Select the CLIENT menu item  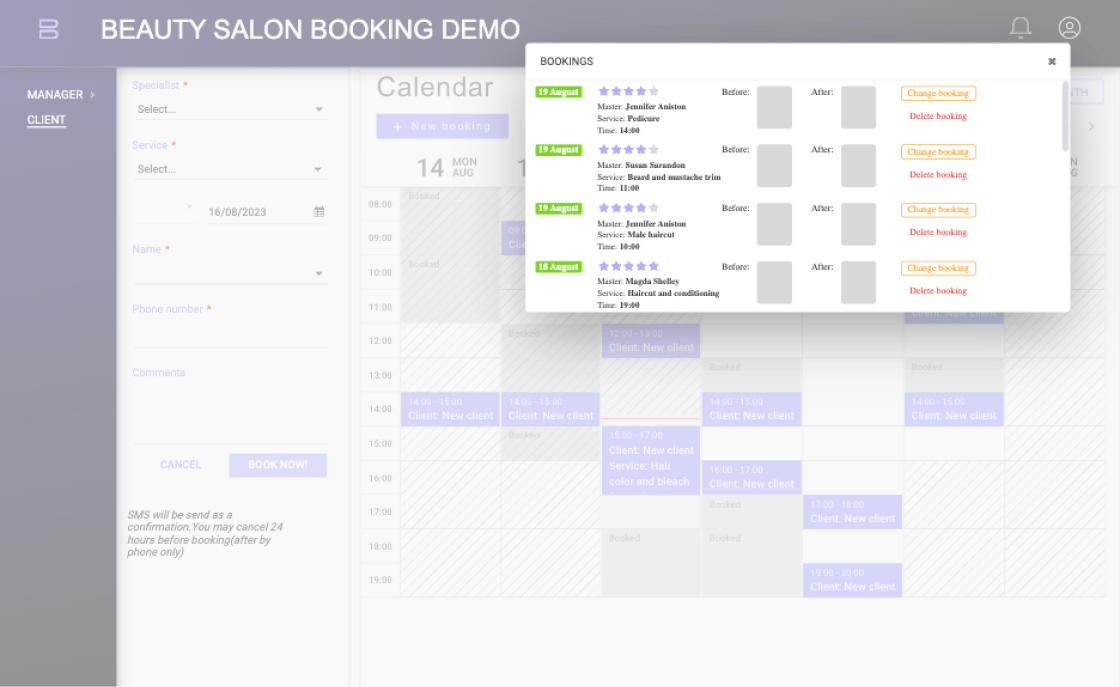[x=46, y=120]
